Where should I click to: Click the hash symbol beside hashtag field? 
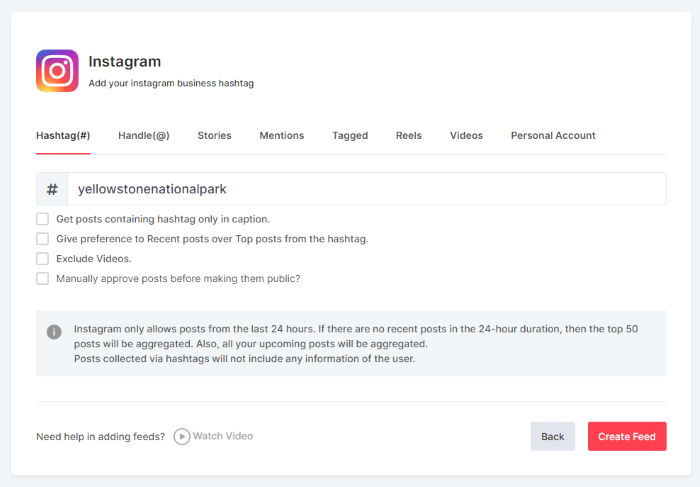(x=52, y=189)
